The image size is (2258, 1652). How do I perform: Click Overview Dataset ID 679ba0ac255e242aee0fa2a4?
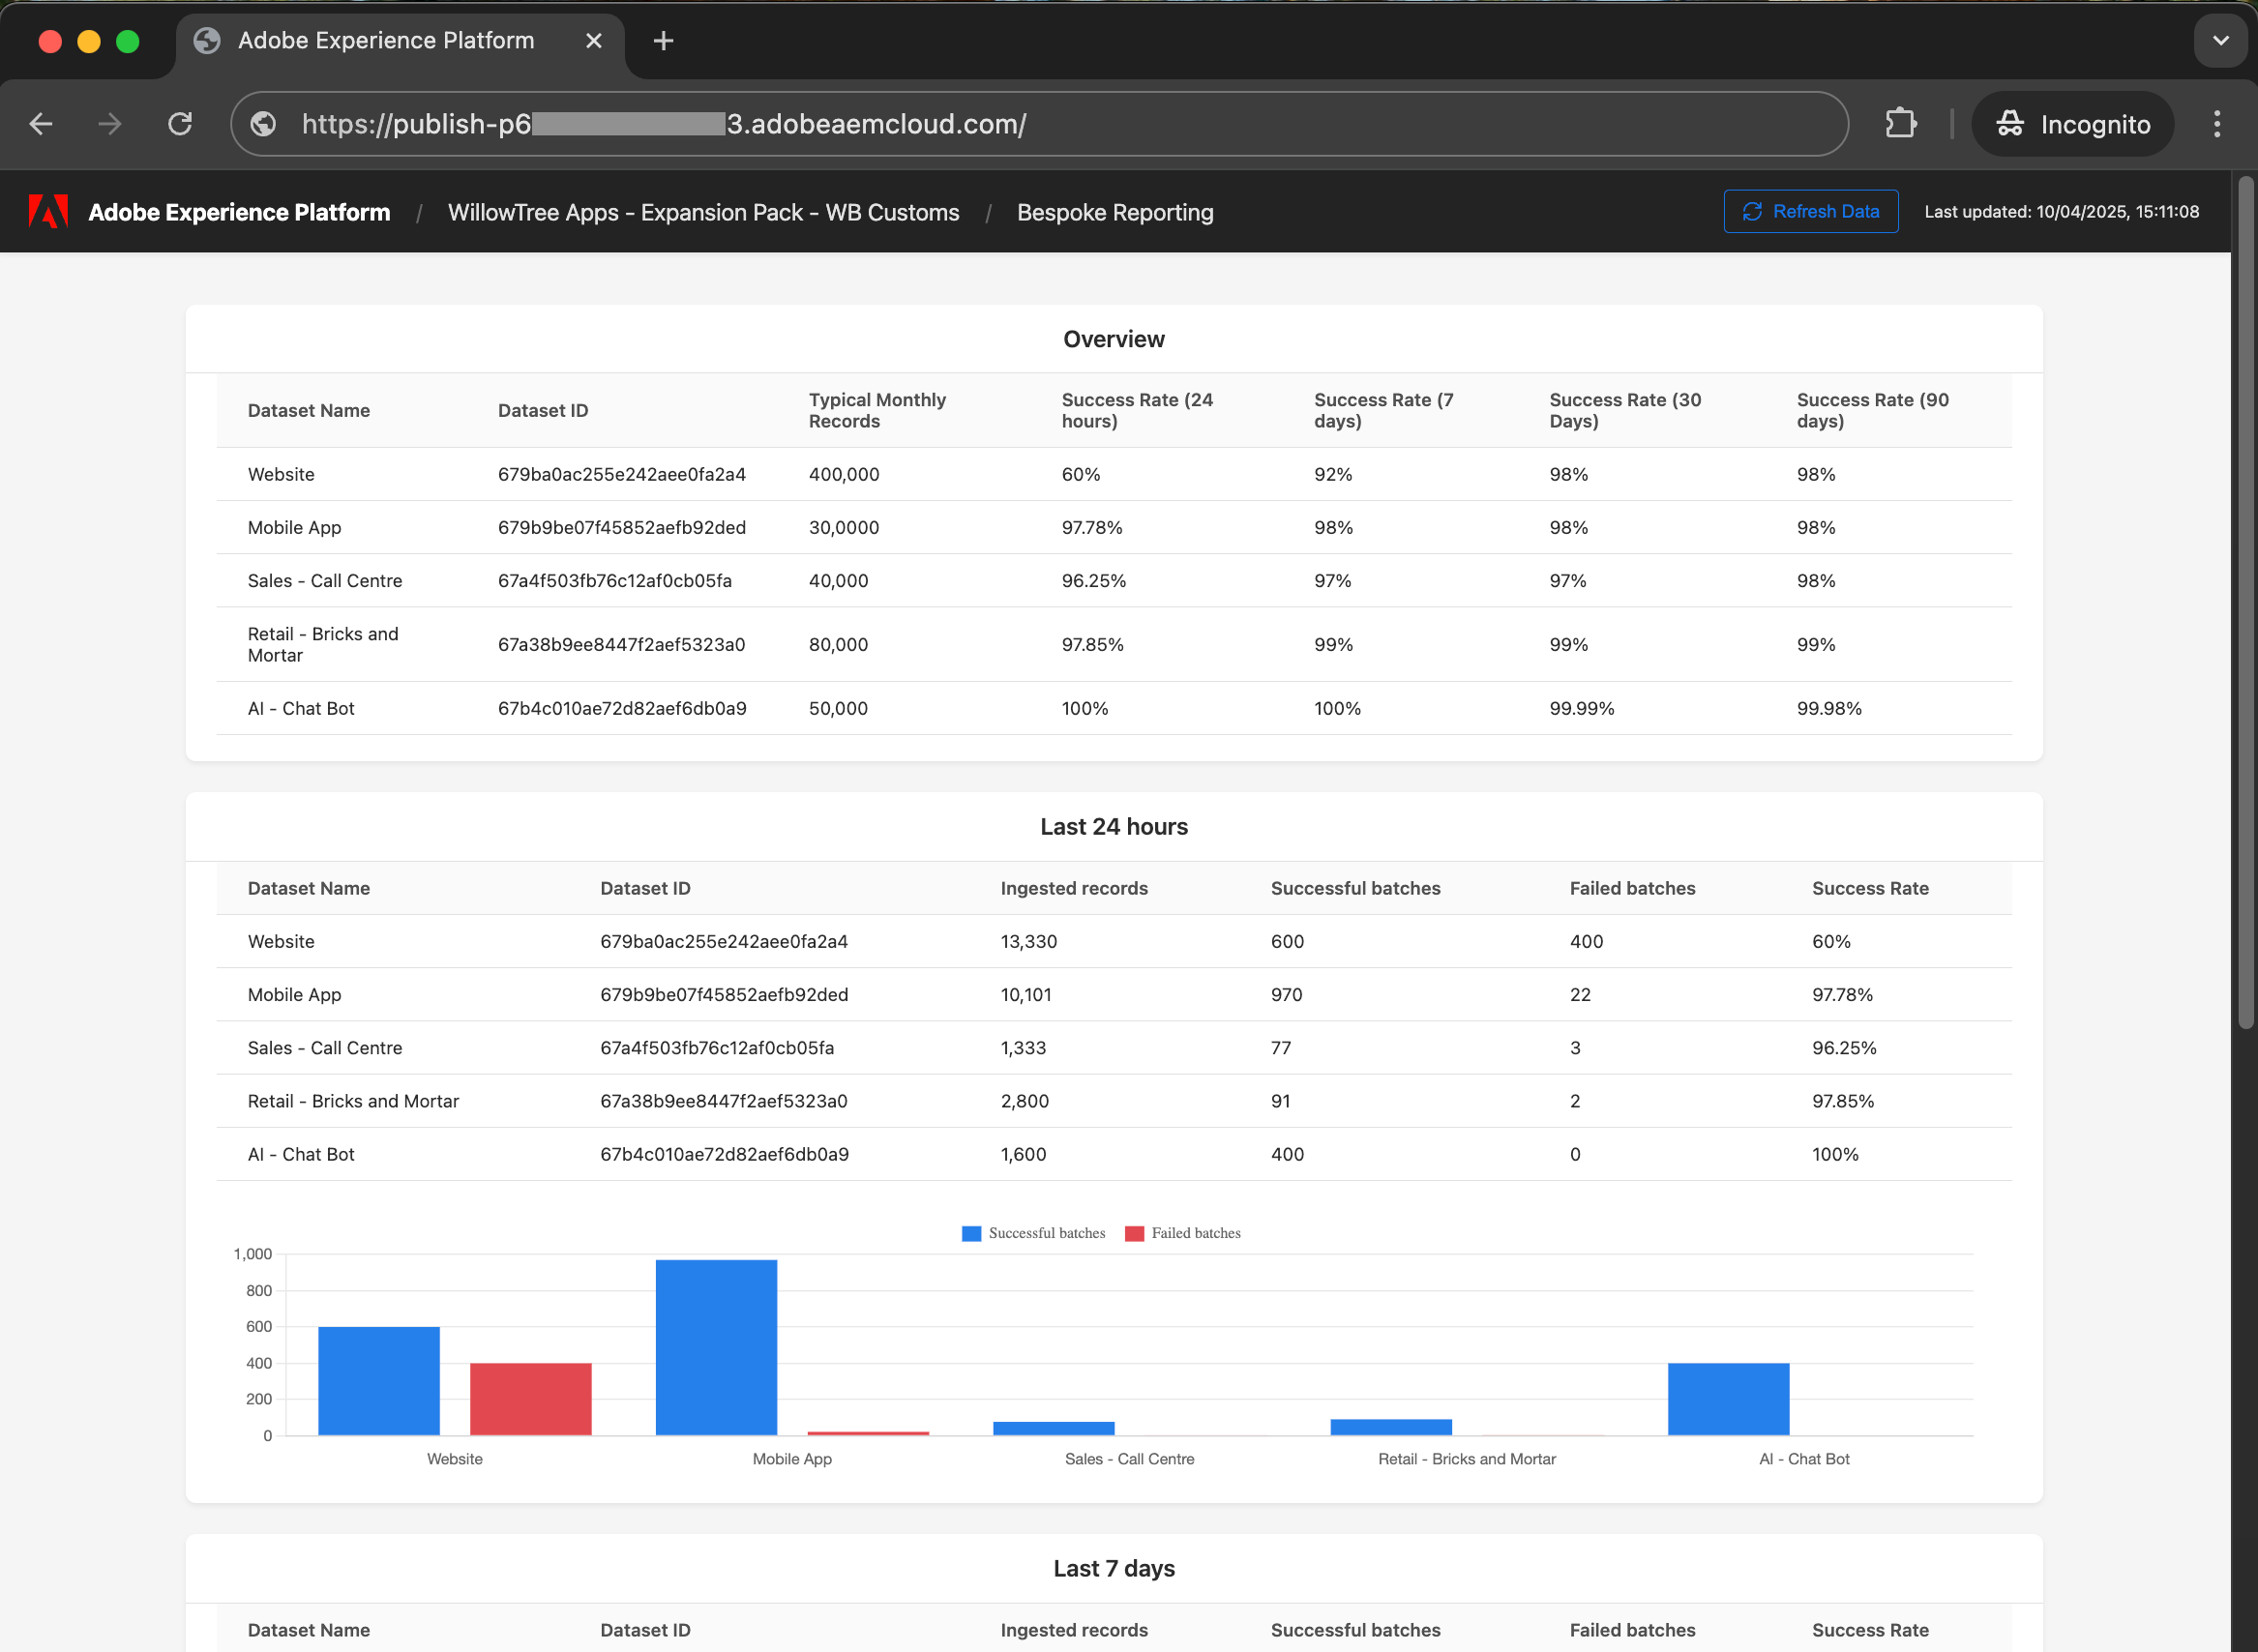click(622, 474)
